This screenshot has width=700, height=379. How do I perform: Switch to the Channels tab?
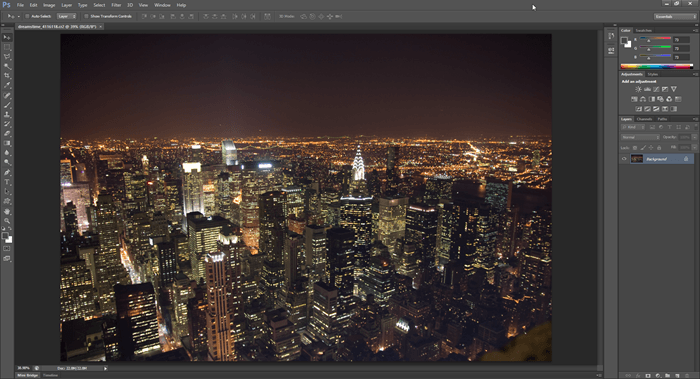[644, 119]
